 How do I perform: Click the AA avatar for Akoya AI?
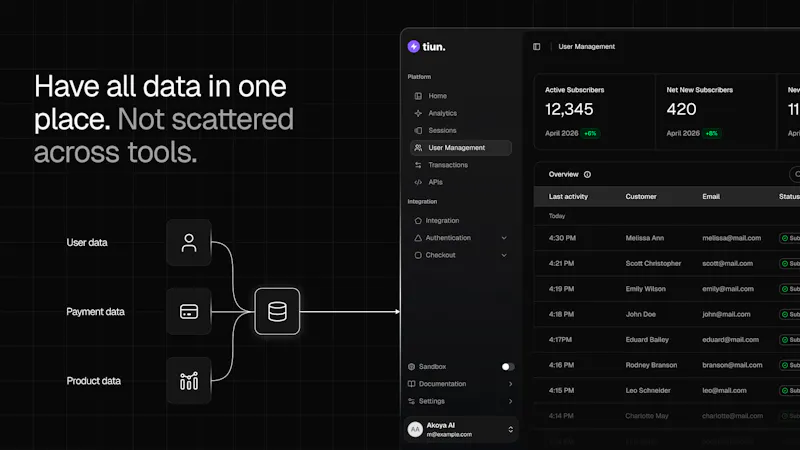415,430
